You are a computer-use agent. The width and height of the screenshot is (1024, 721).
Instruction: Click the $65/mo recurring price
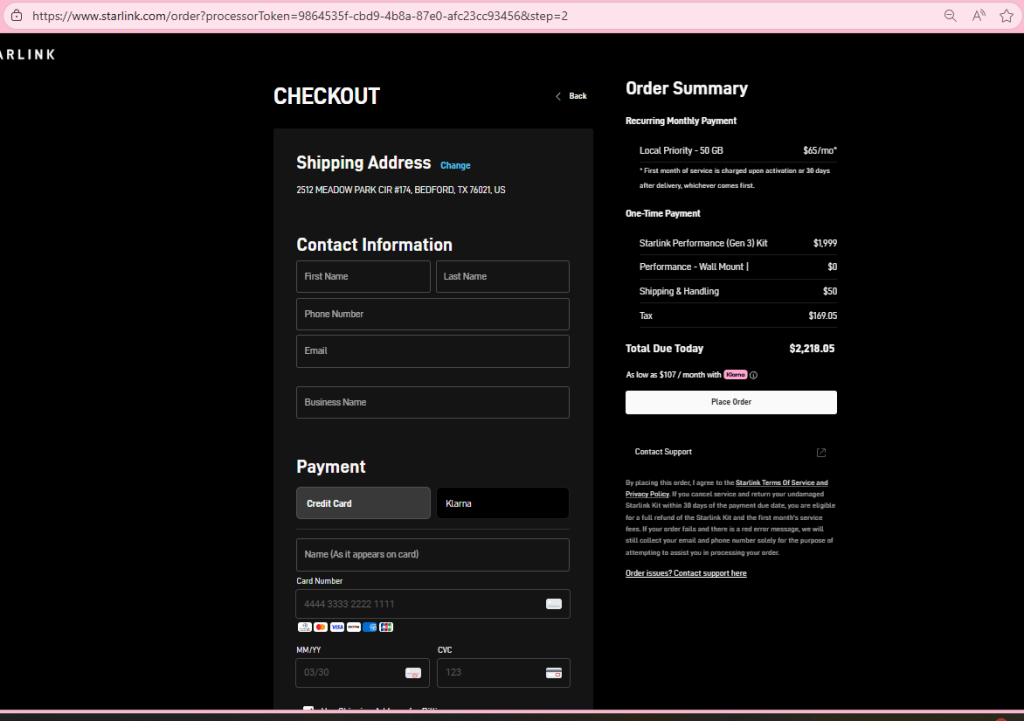point(820,150)
